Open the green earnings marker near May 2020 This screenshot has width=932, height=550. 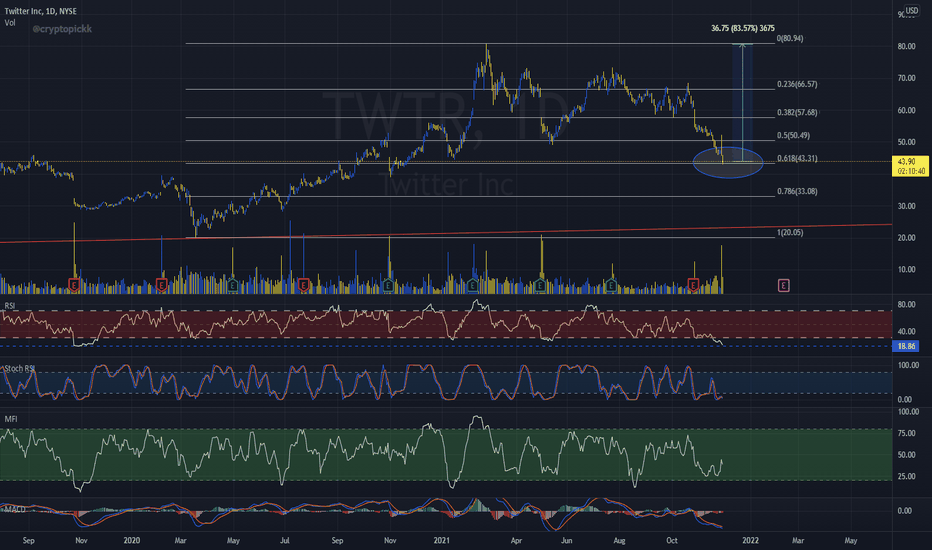(x=232, y=285)
